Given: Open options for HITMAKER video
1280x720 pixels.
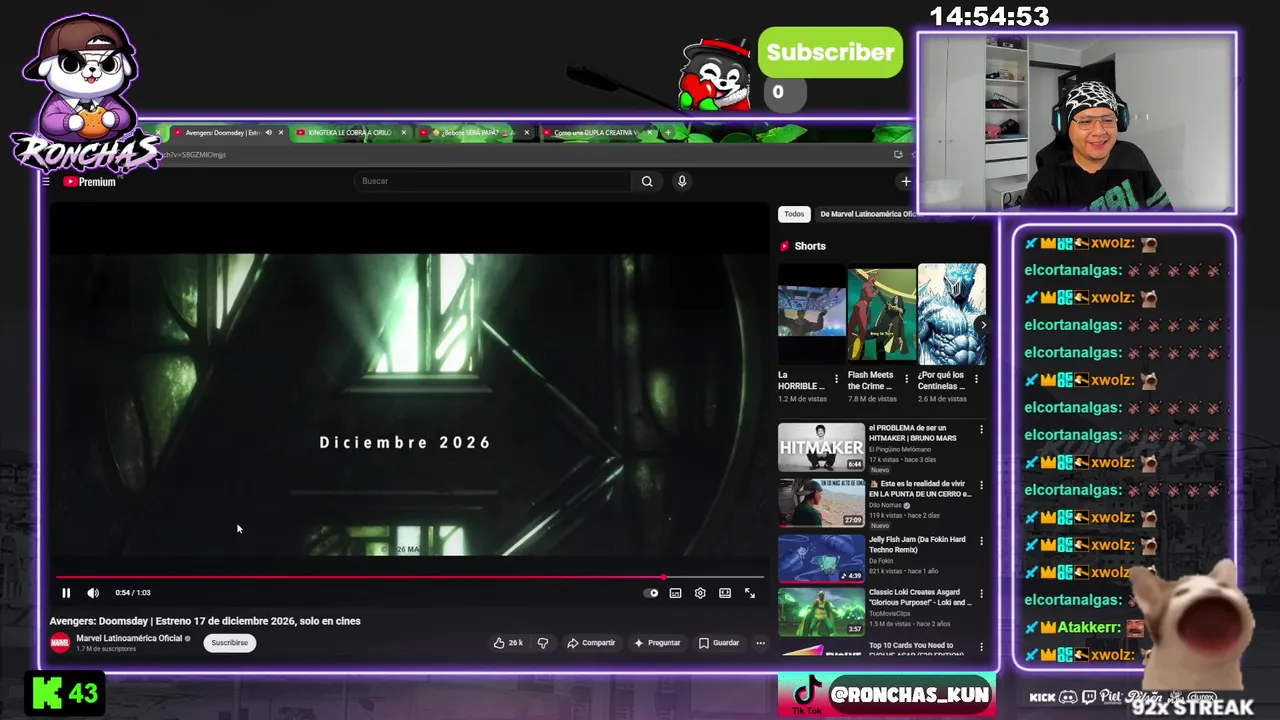Looking at the screenshot, I should tap(981, 430).
